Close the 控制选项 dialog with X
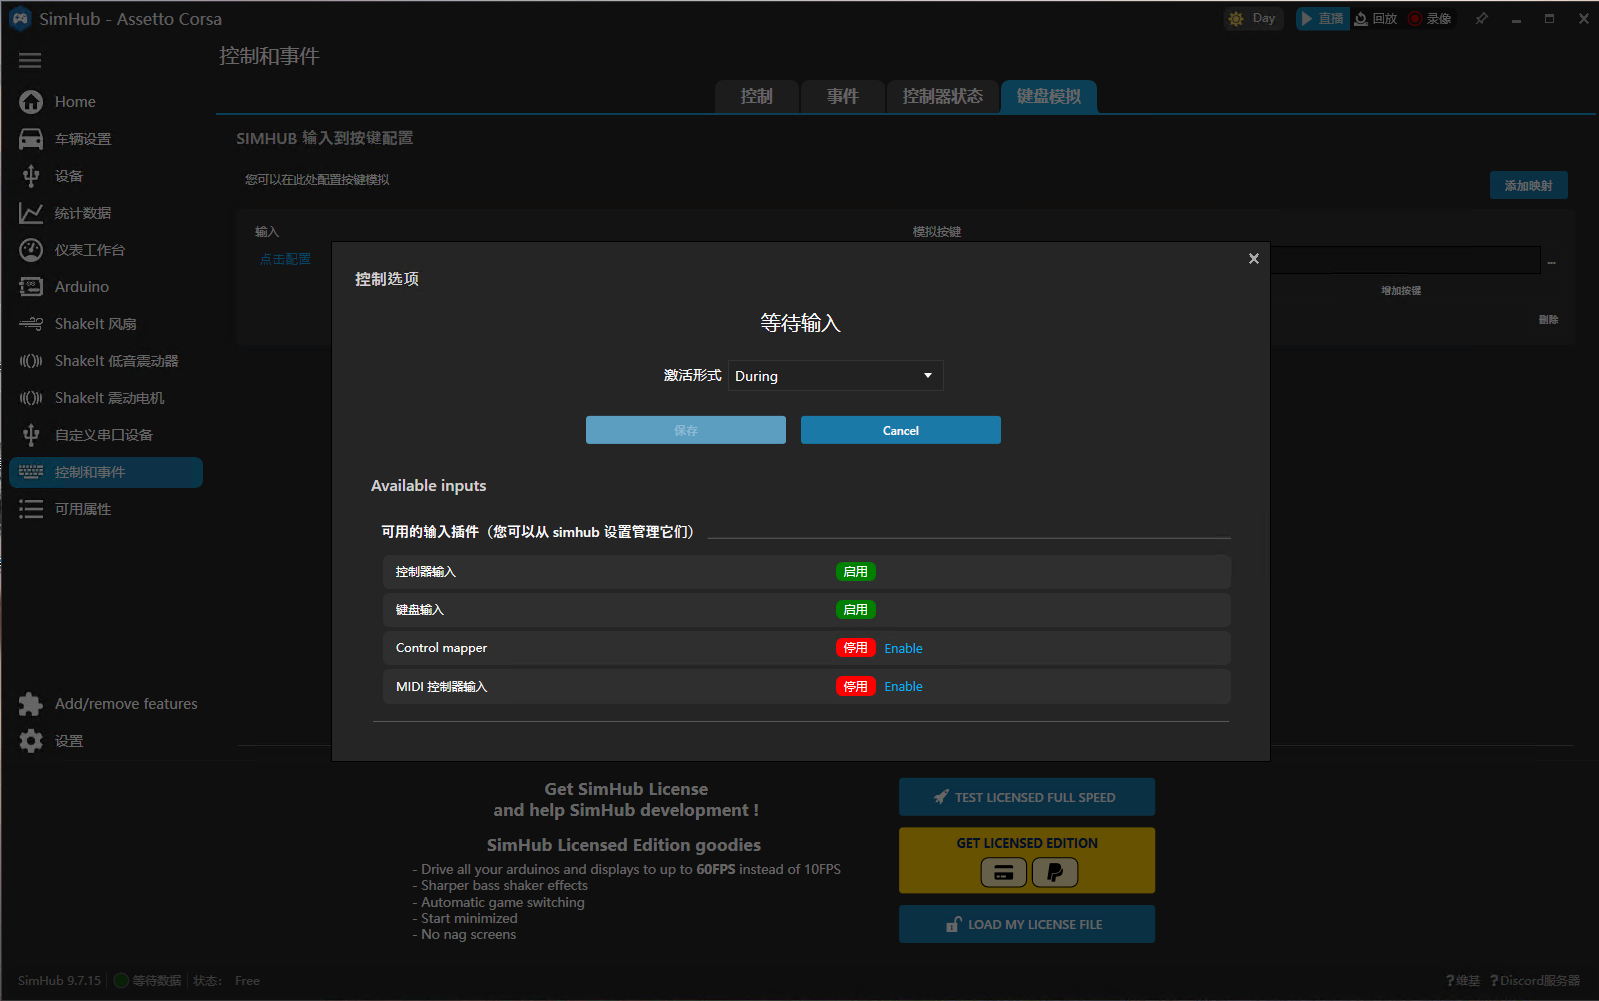Viewport: 1599px width, 1001px height. point(1253,259)
